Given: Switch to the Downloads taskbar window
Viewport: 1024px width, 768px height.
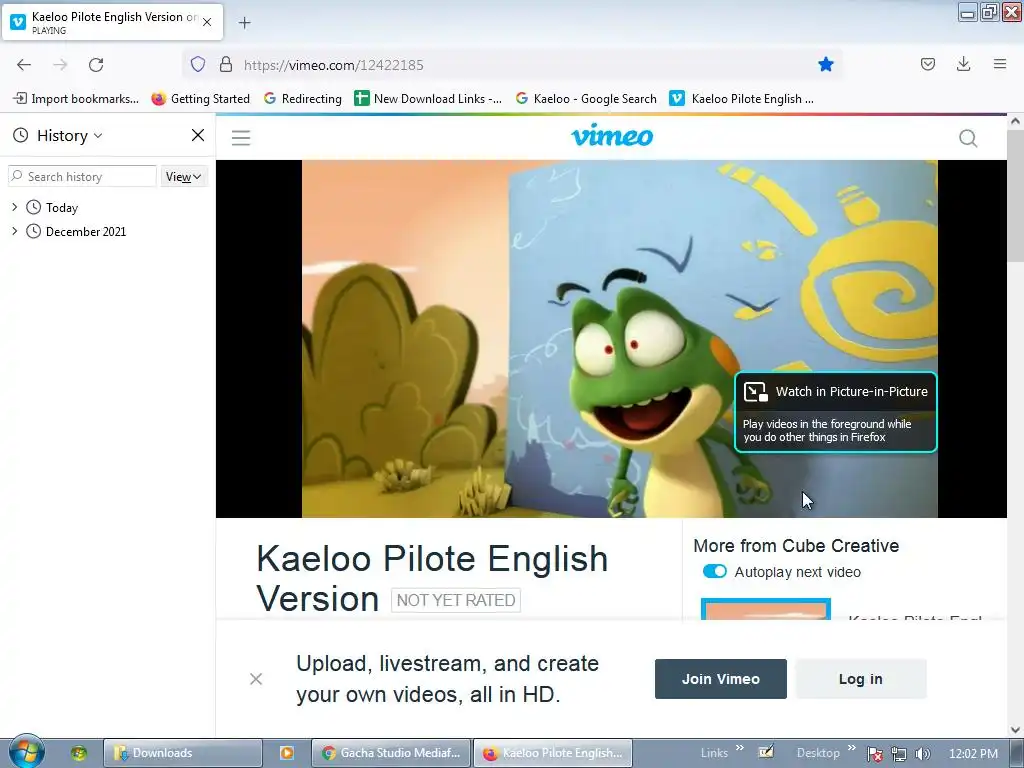Looking at the screenshot, I should coord(183,753).
